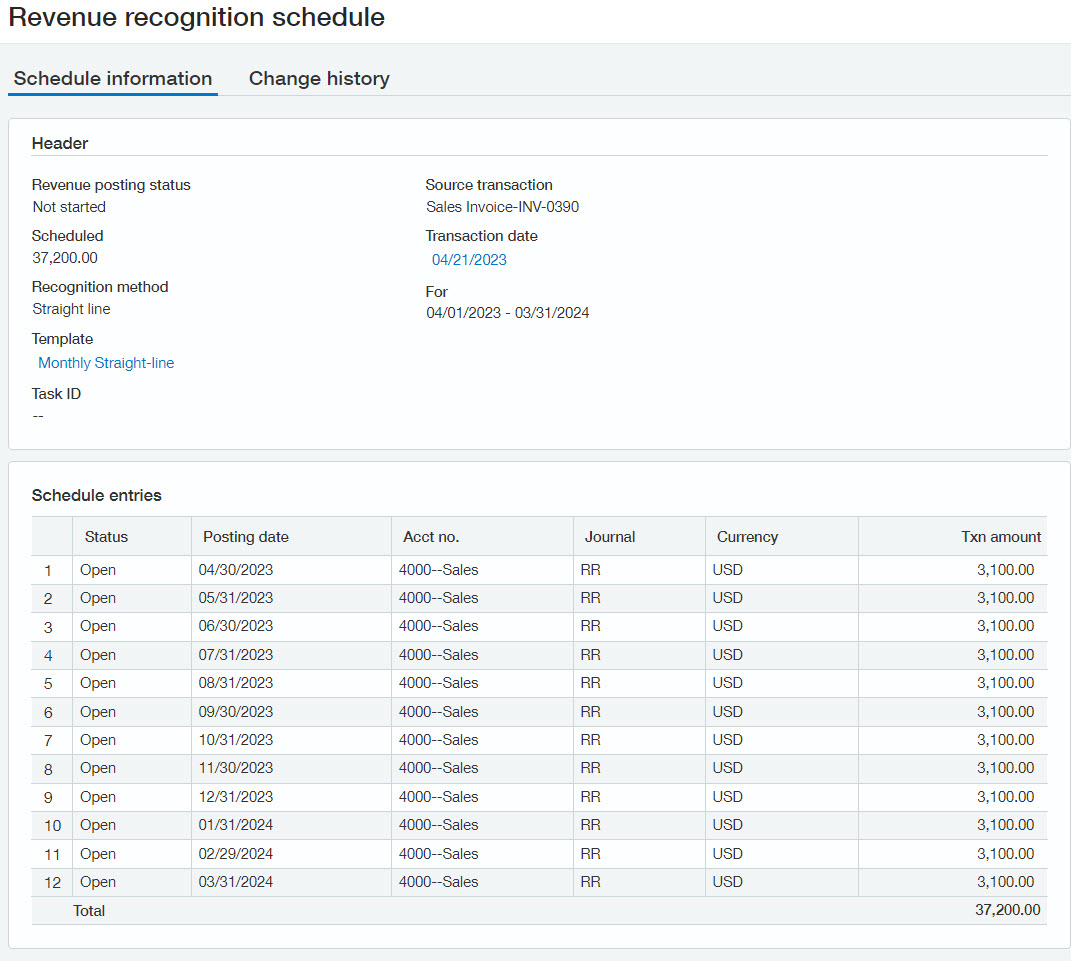Click the total amount 37,200.00 in table footer
1071x961 pixels.
[1007, 910]
